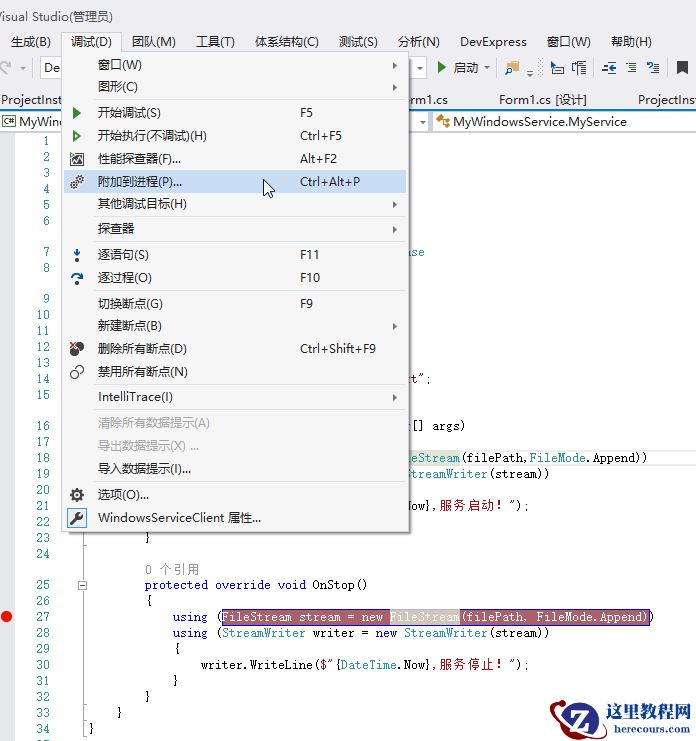696x741 pixels.
Task: Click the Debug configuration combo box field
Action: click(52, 68)
